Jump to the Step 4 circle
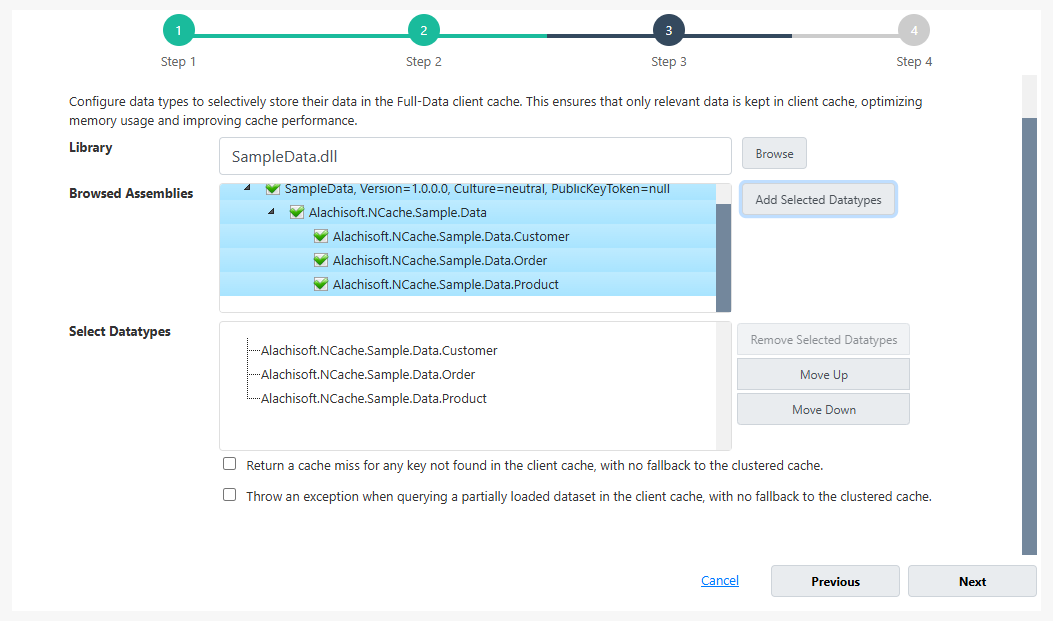The height and width of the screenshot is (621, 1053). pyautogui.click(x=914, y=30)
